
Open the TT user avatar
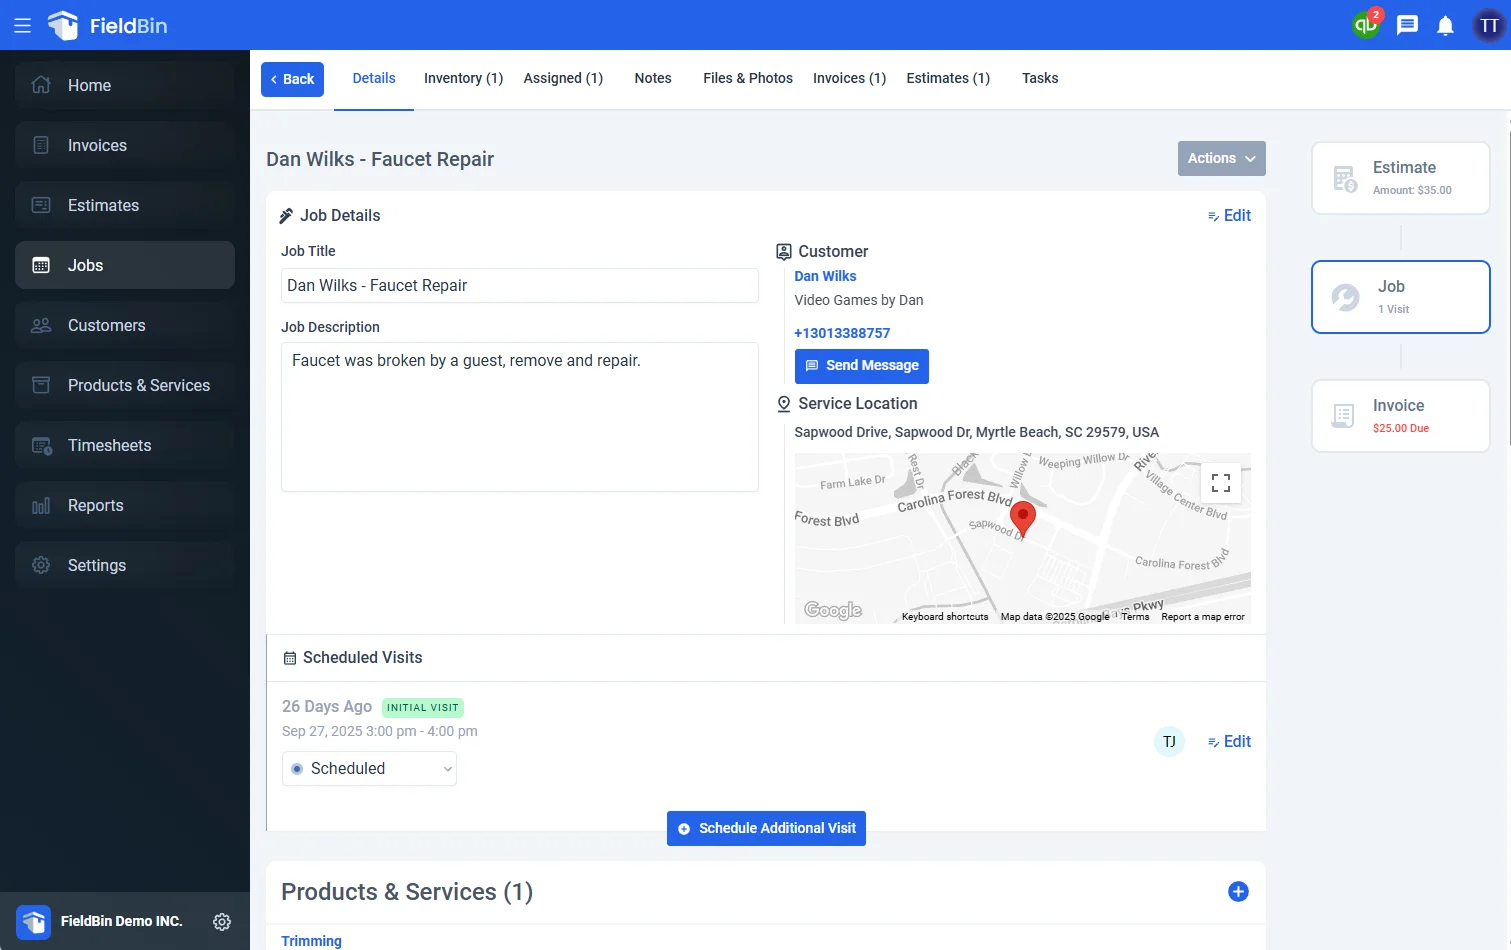pos(1489,25)
